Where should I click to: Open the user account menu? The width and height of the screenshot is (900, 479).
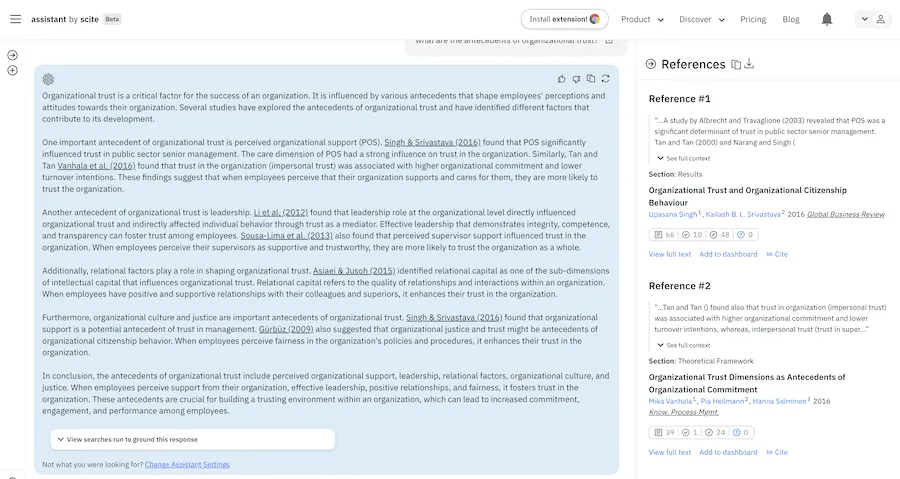(872, 19)
